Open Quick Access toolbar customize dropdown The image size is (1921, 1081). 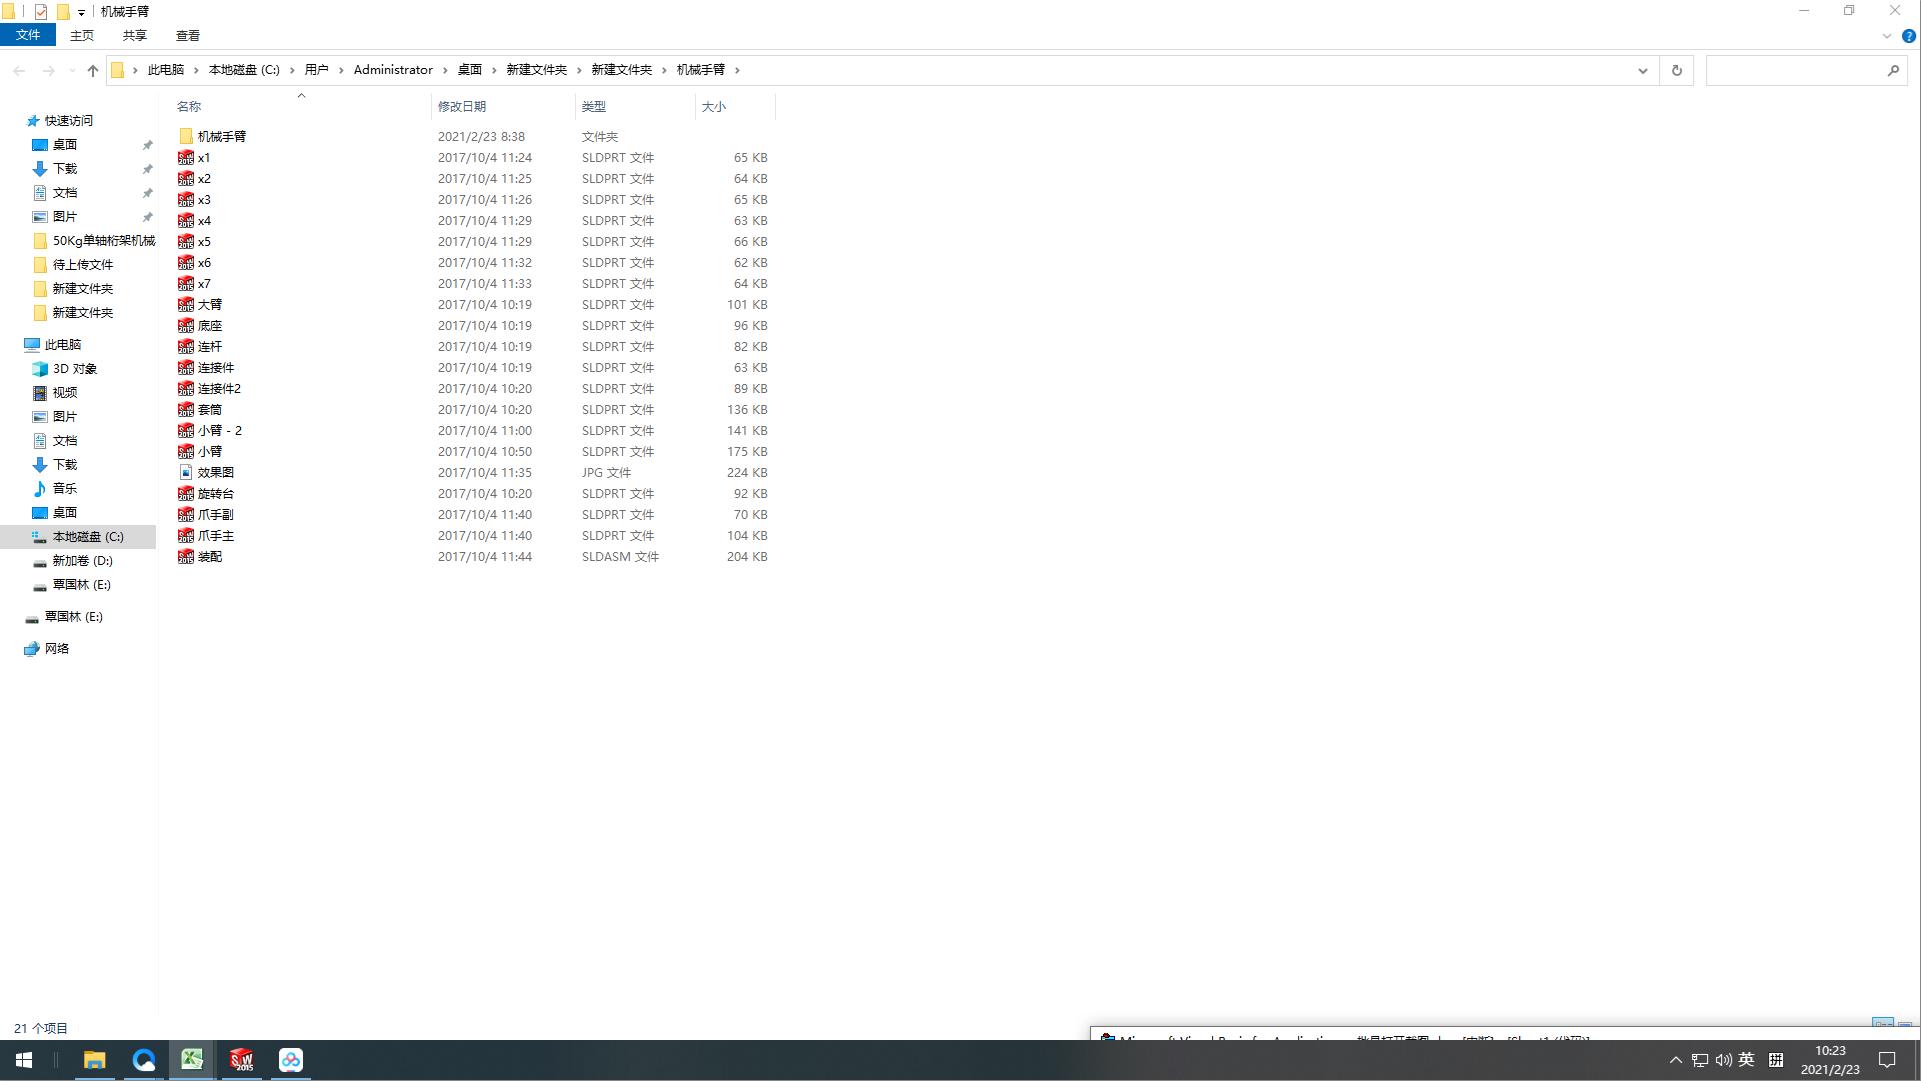(81, 13)
